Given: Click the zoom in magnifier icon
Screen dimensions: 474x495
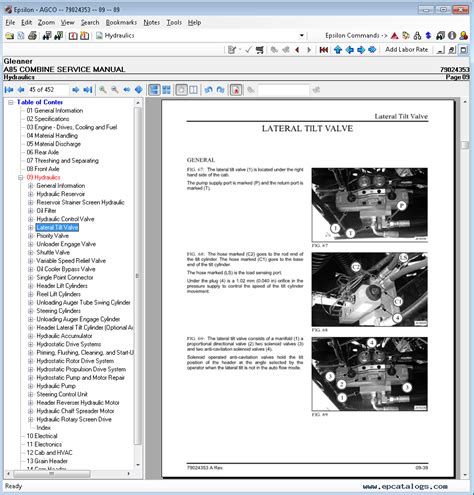Looking at the screenshot, I should click(x=103, y=90).
